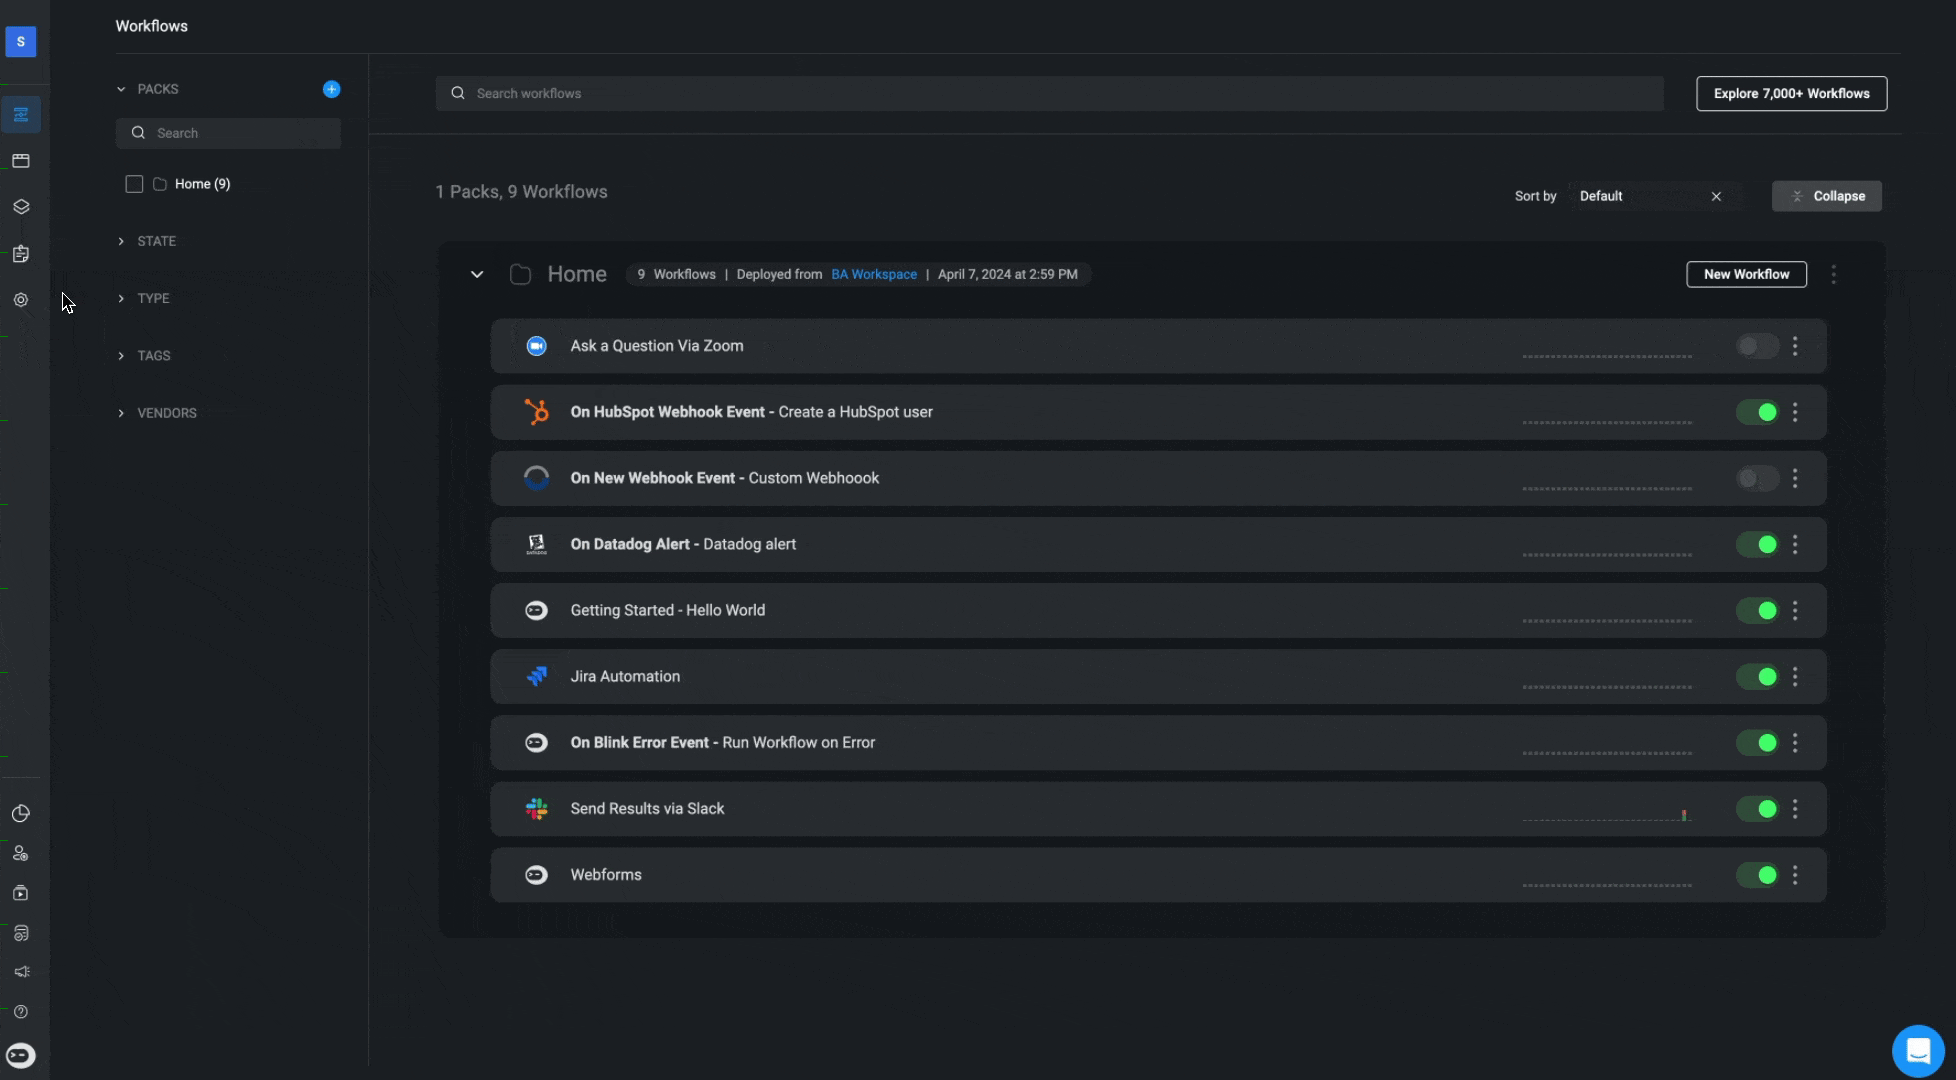Check the Home (9) pack checkbox
The width and height of the screenshot is (1956, 1080).
134,184
